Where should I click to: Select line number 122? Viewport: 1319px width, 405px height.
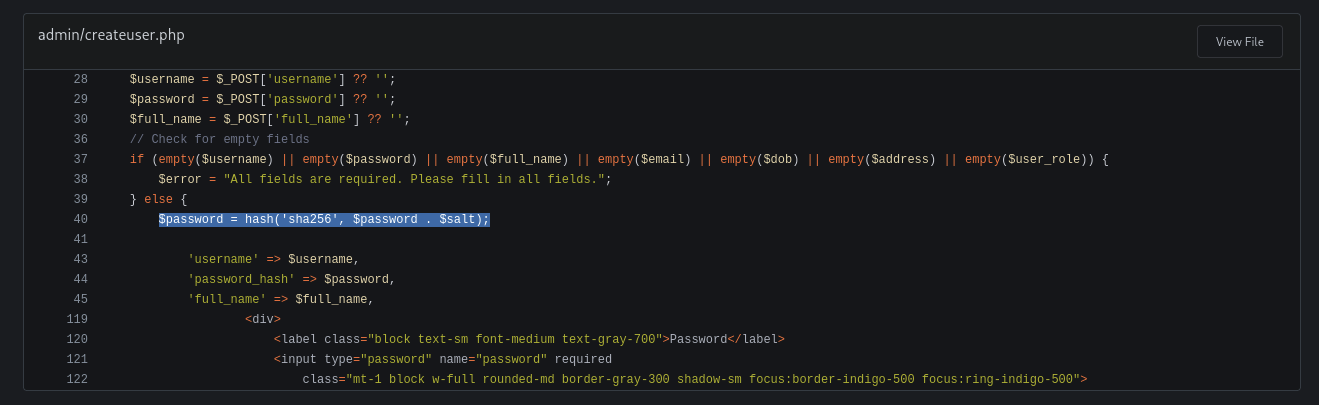77,379
